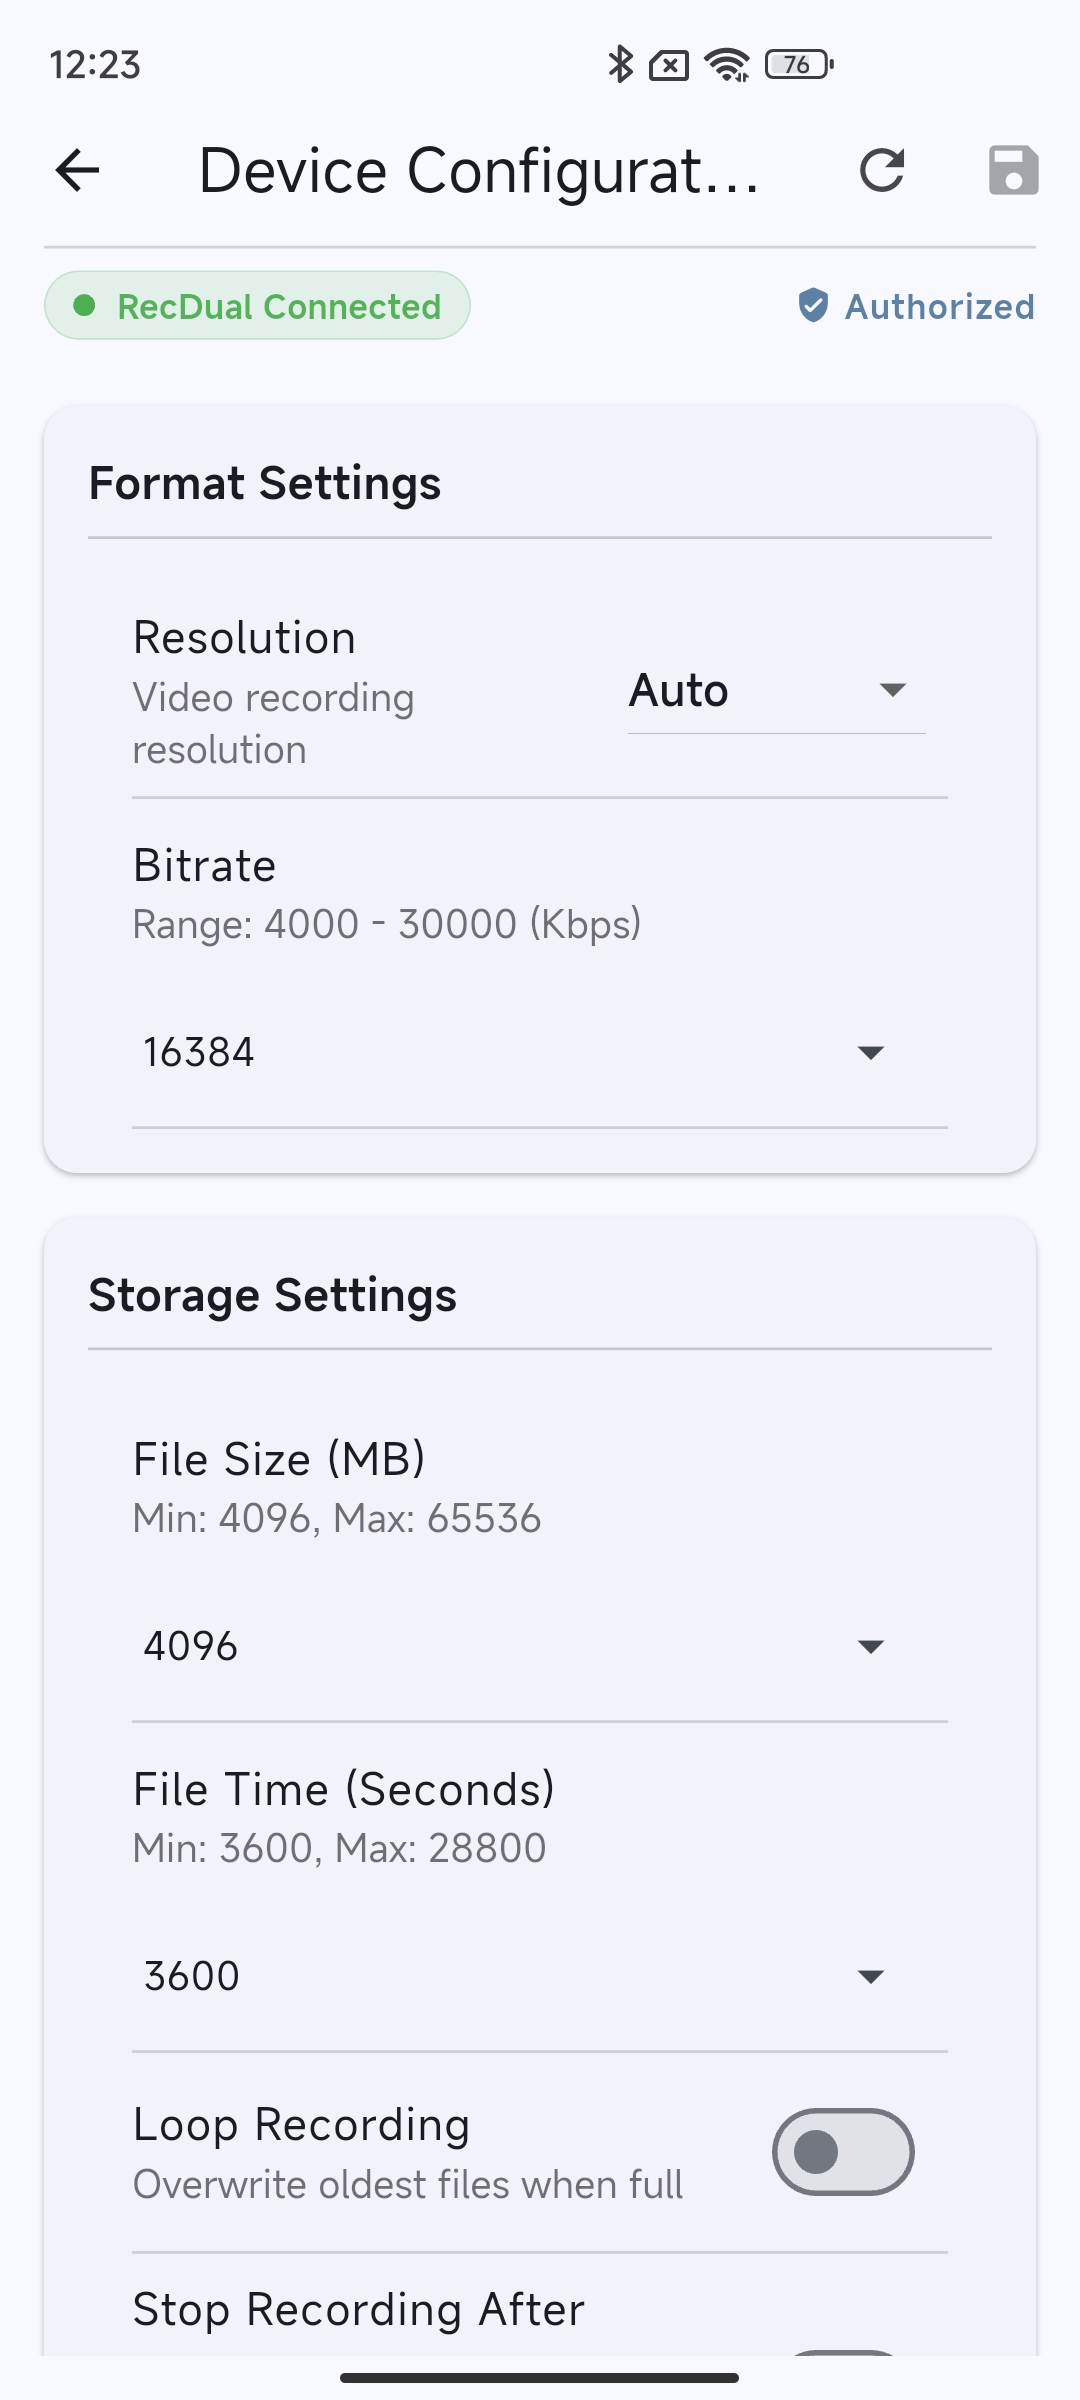Tap the bottom navigation gesture bar
The image size is (1080, 2400).
[540, 2378]
